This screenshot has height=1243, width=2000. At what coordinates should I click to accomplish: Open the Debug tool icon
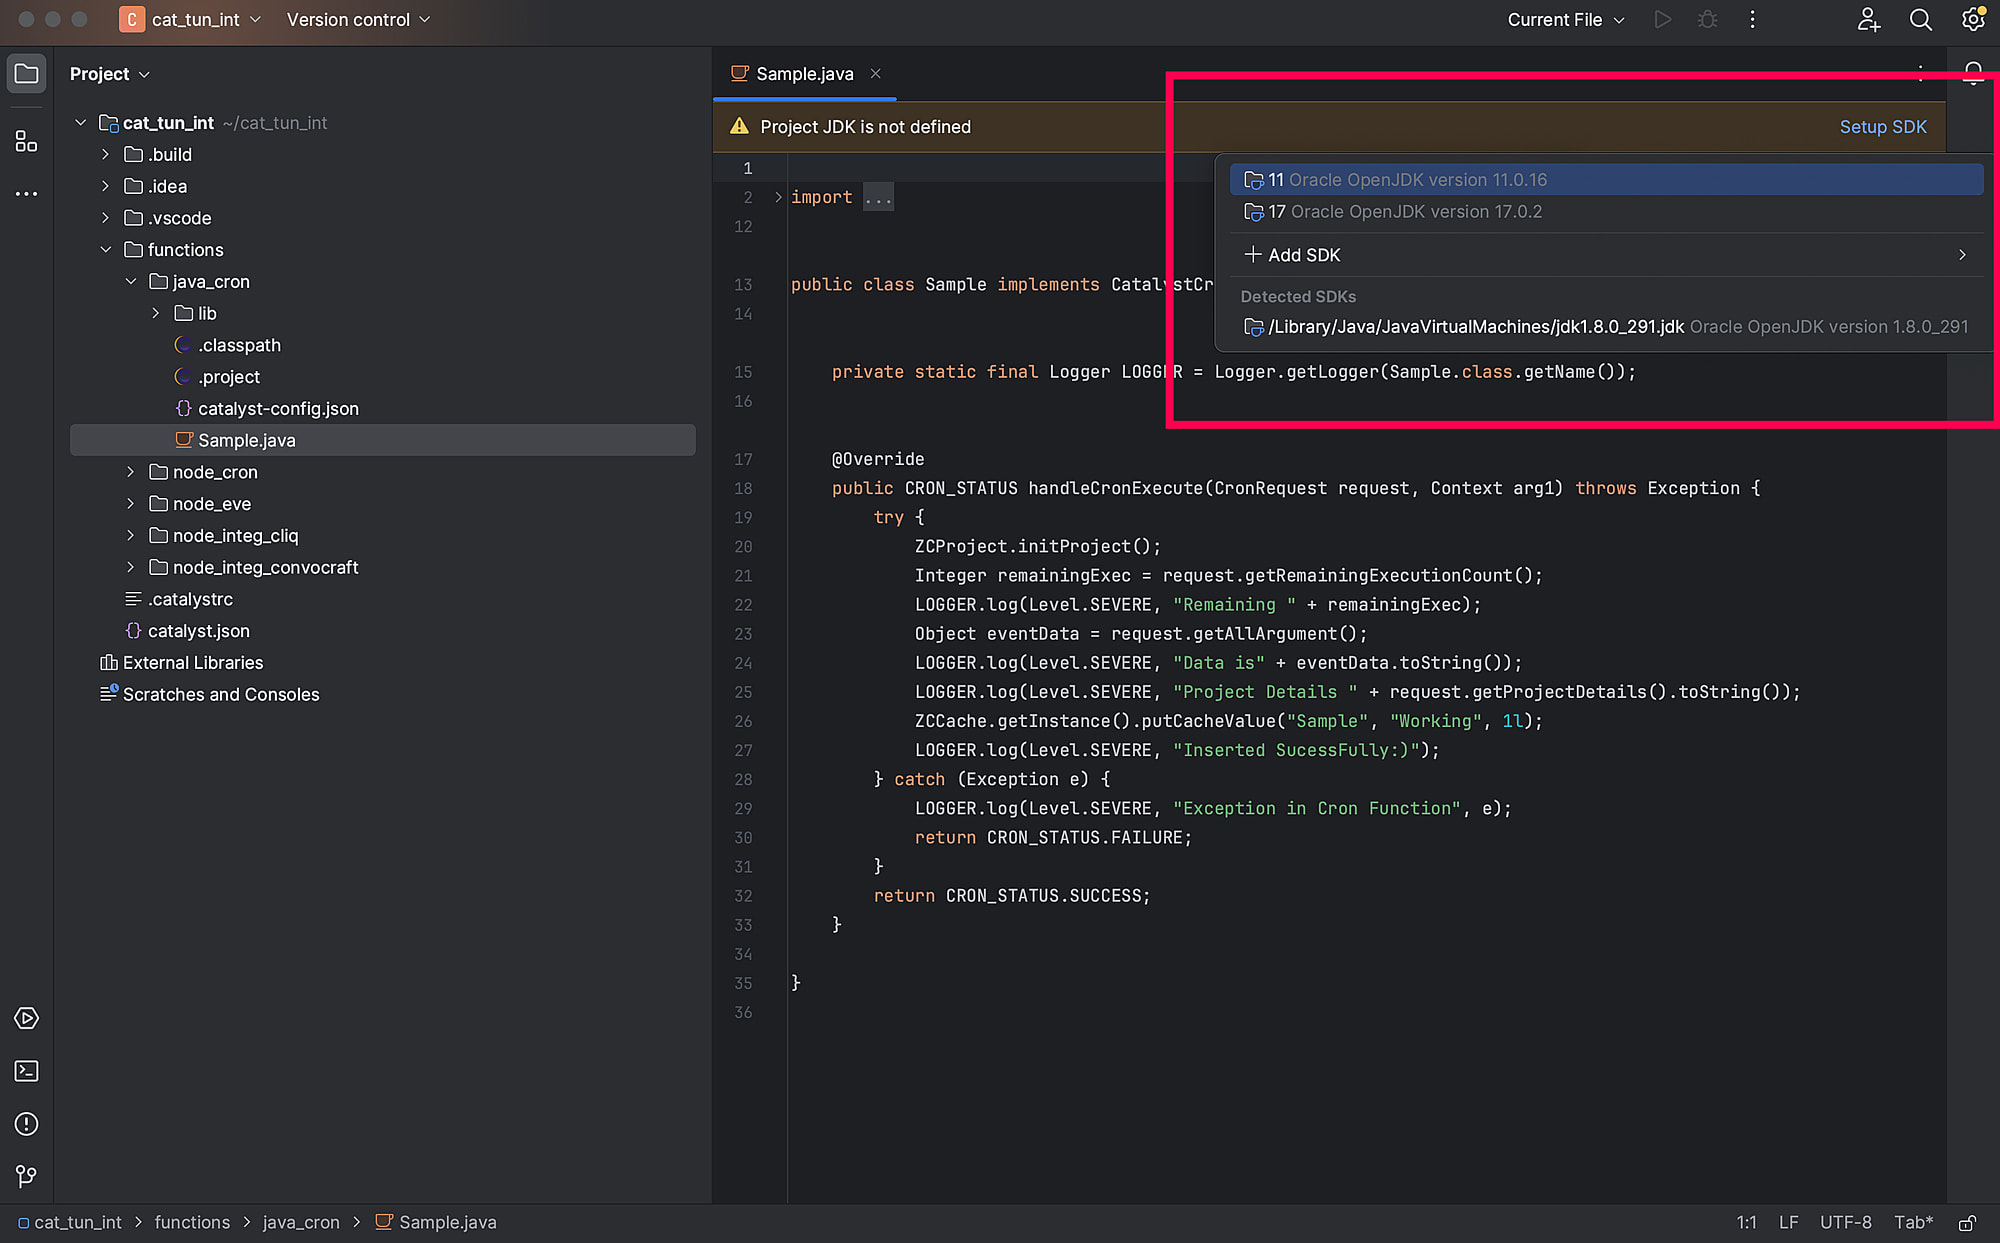pos(1707,20)
